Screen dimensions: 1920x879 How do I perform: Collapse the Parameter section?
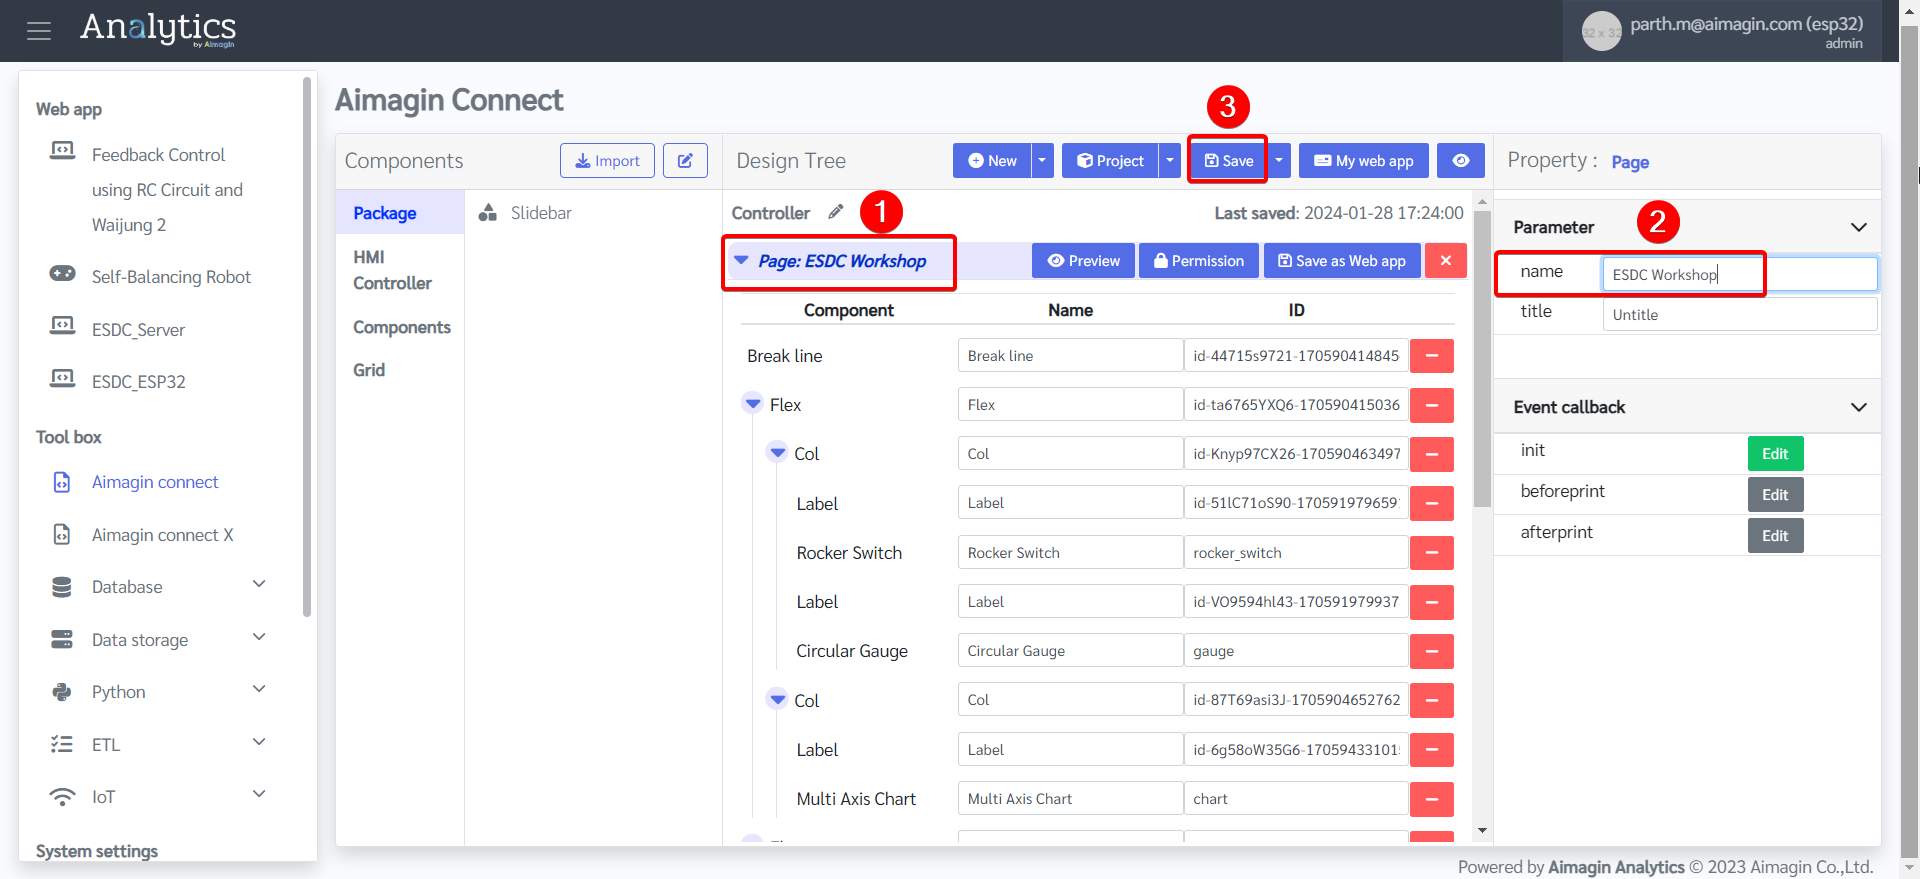pyautogui.click(x=1859, y=227)
